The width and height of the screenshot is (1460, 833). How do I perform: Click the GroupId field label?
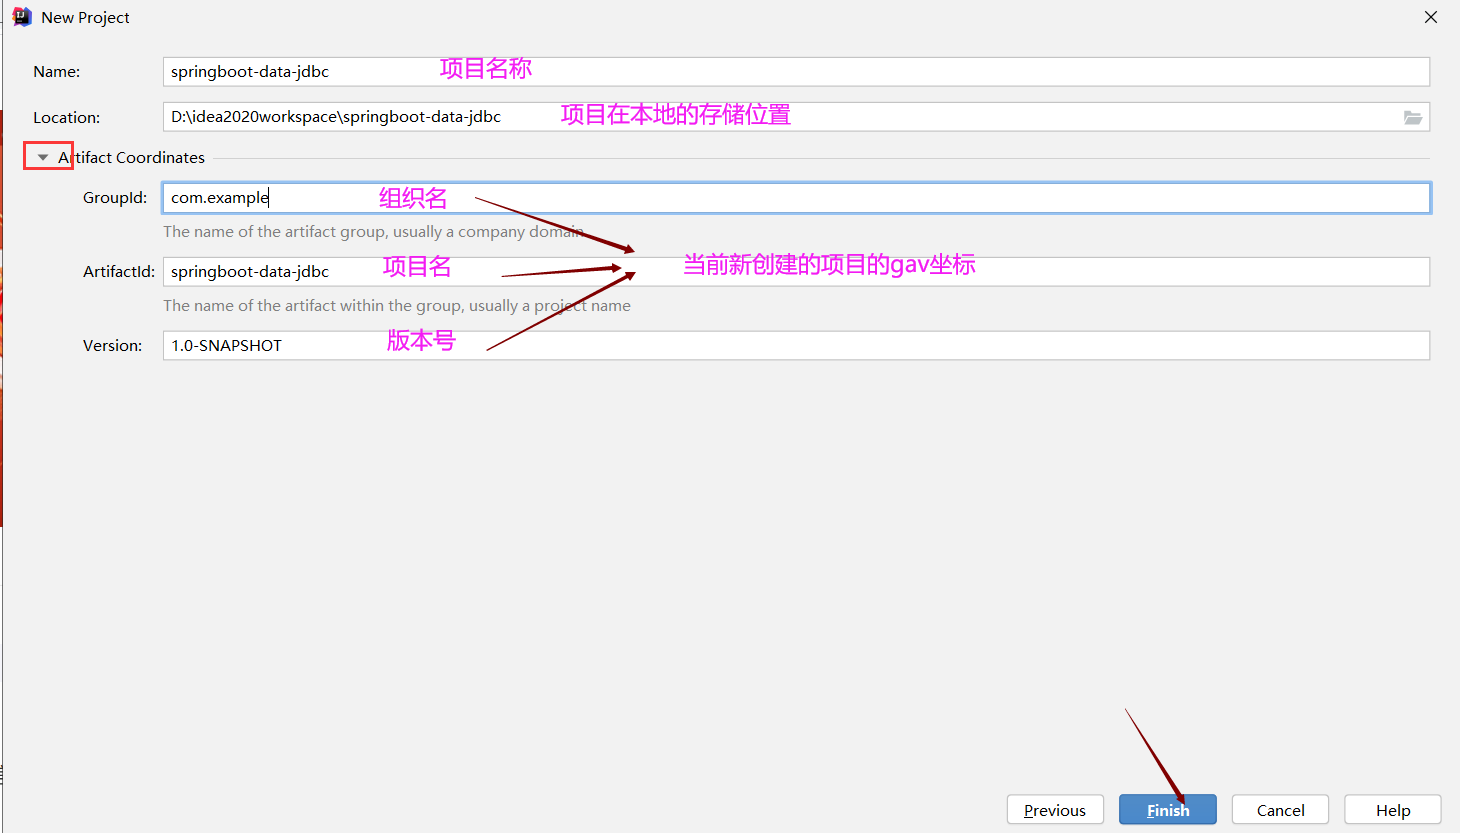coord(114,197)
